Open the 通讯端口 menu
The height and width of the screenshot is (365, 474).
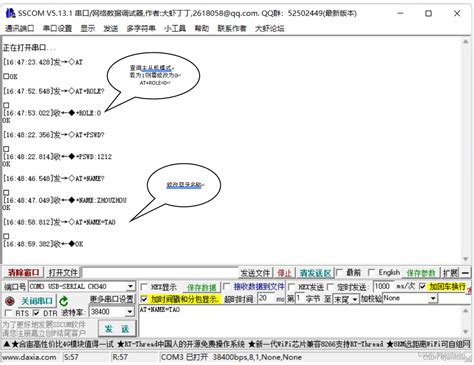[x=19, y=28]
